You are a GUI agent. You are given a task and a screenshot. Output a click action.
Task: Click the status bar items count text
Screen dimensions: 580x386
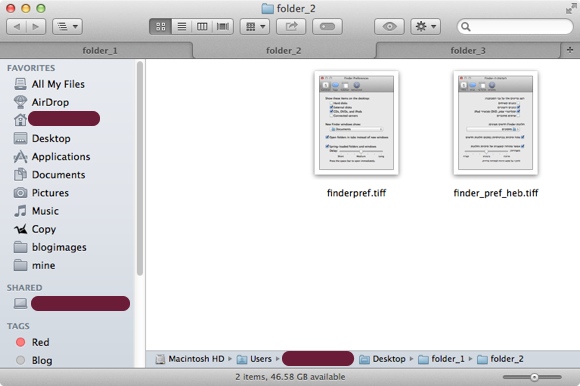290,377
